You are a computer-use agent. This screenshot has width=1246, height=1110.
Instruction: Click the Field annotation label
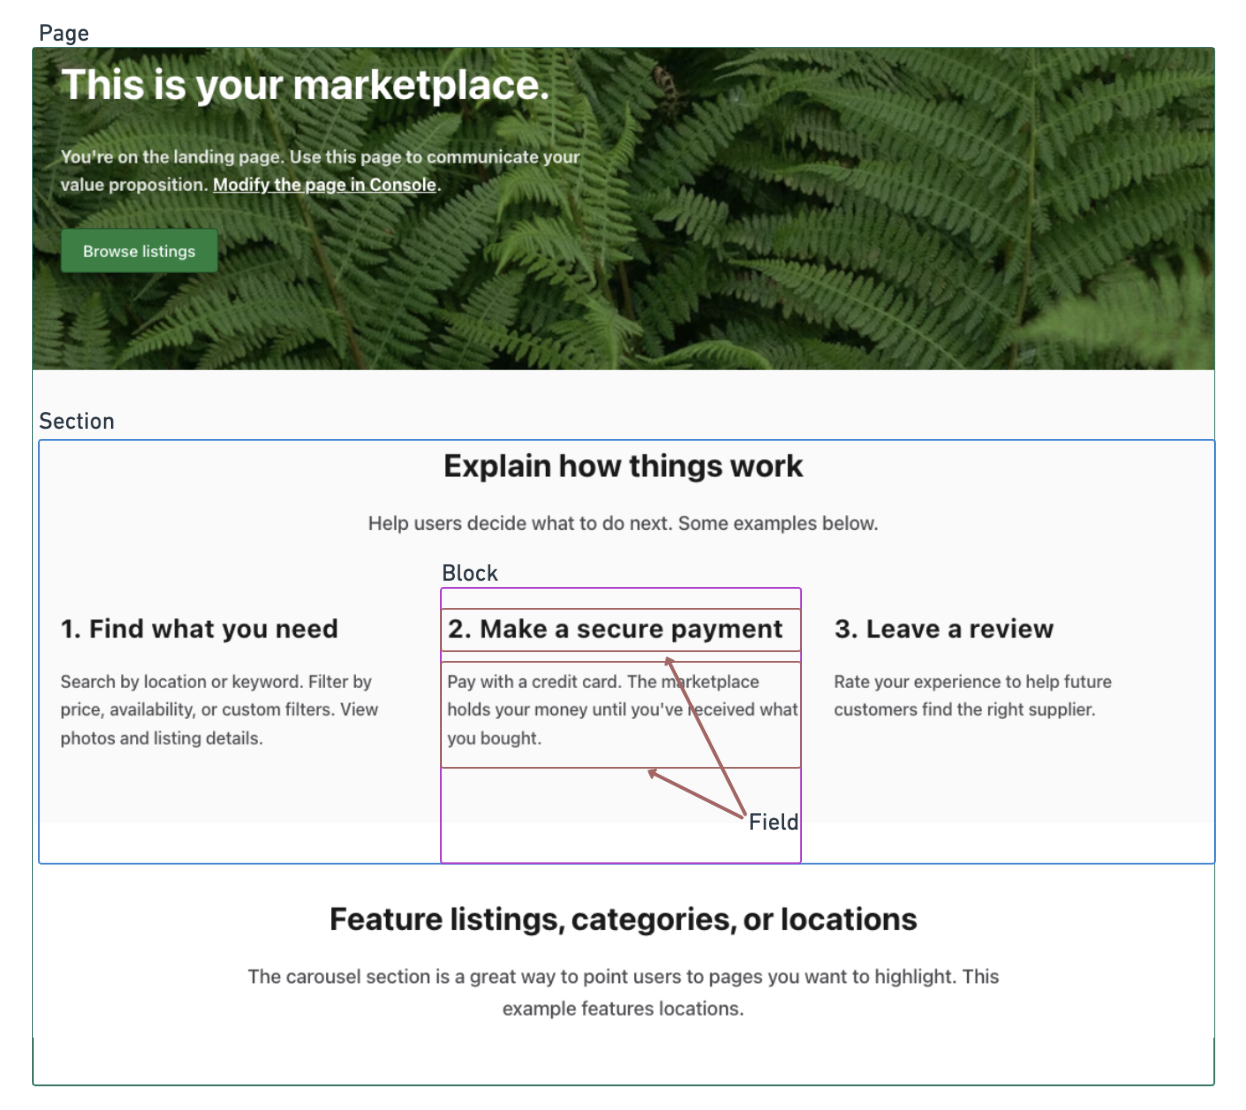[774, 822]
